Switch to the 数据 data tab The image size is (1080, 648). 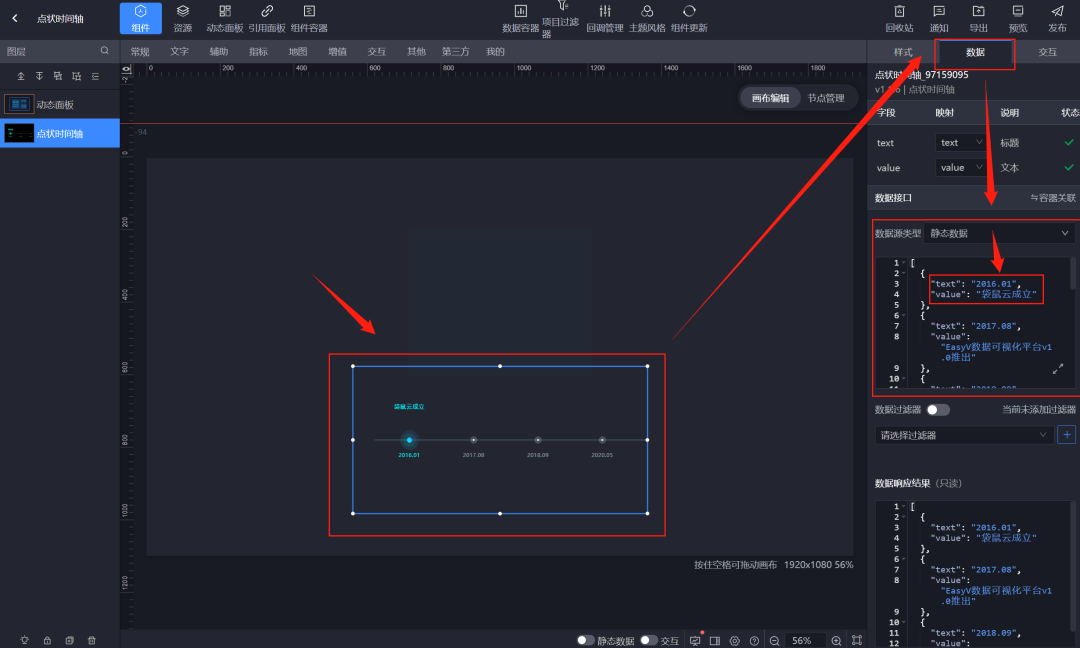975,52
